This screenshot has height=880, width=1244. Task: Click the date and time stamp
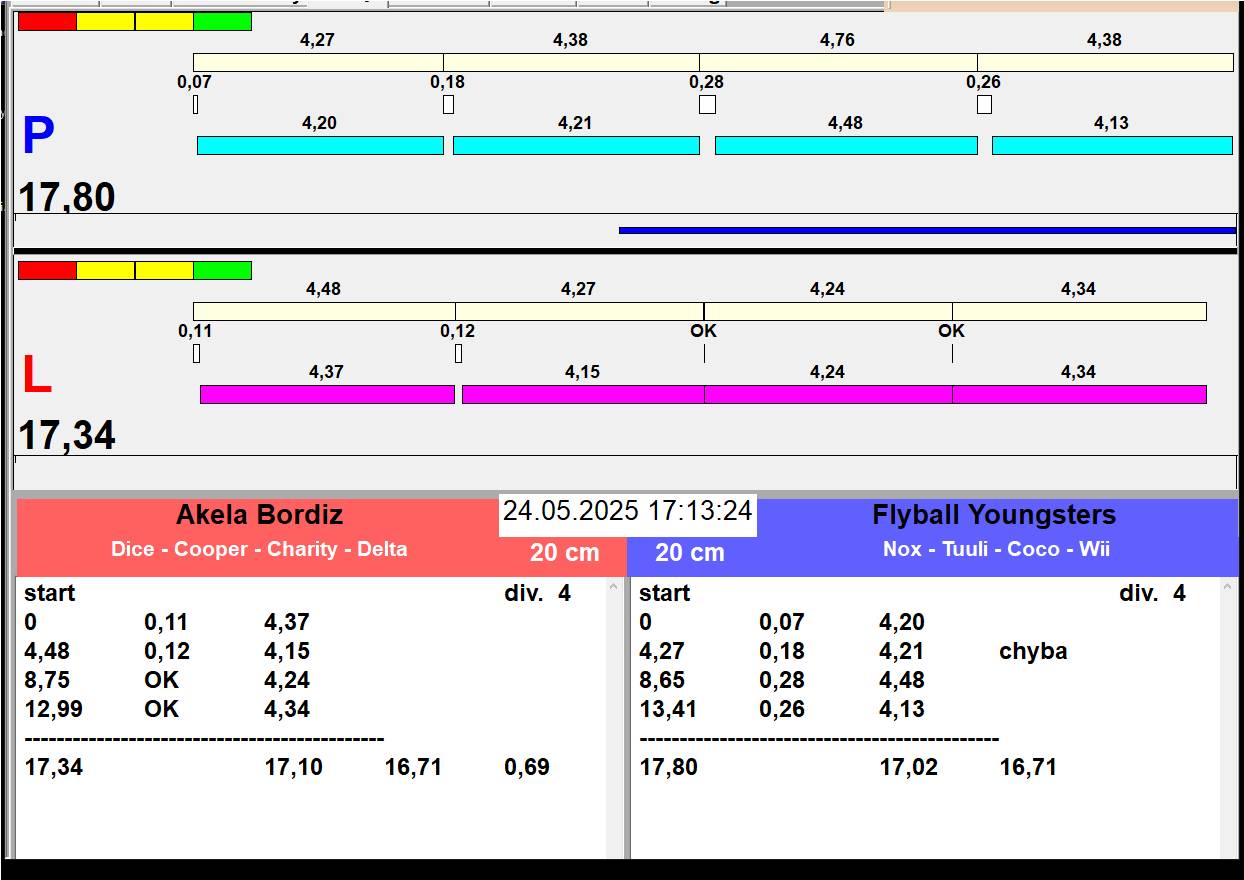tap(627, 511)
